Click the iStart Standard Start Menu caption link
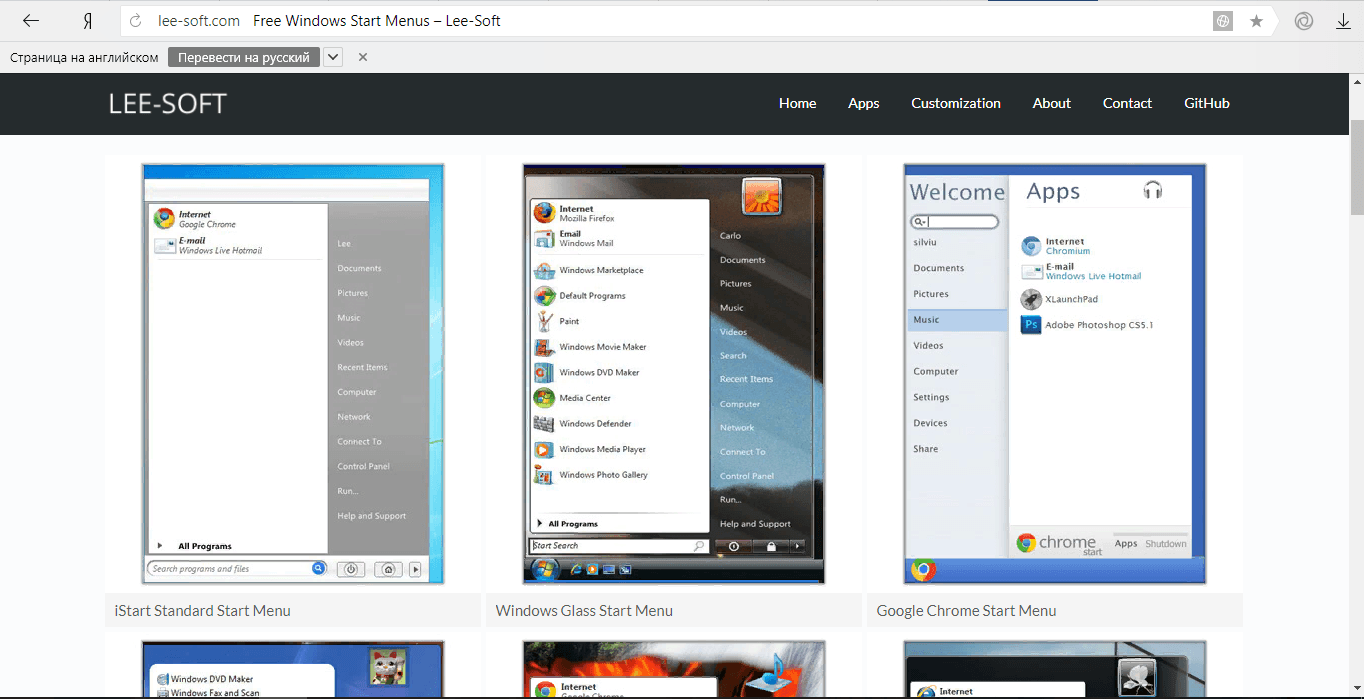Viewport: 1364px width, 699px height. 203,611
